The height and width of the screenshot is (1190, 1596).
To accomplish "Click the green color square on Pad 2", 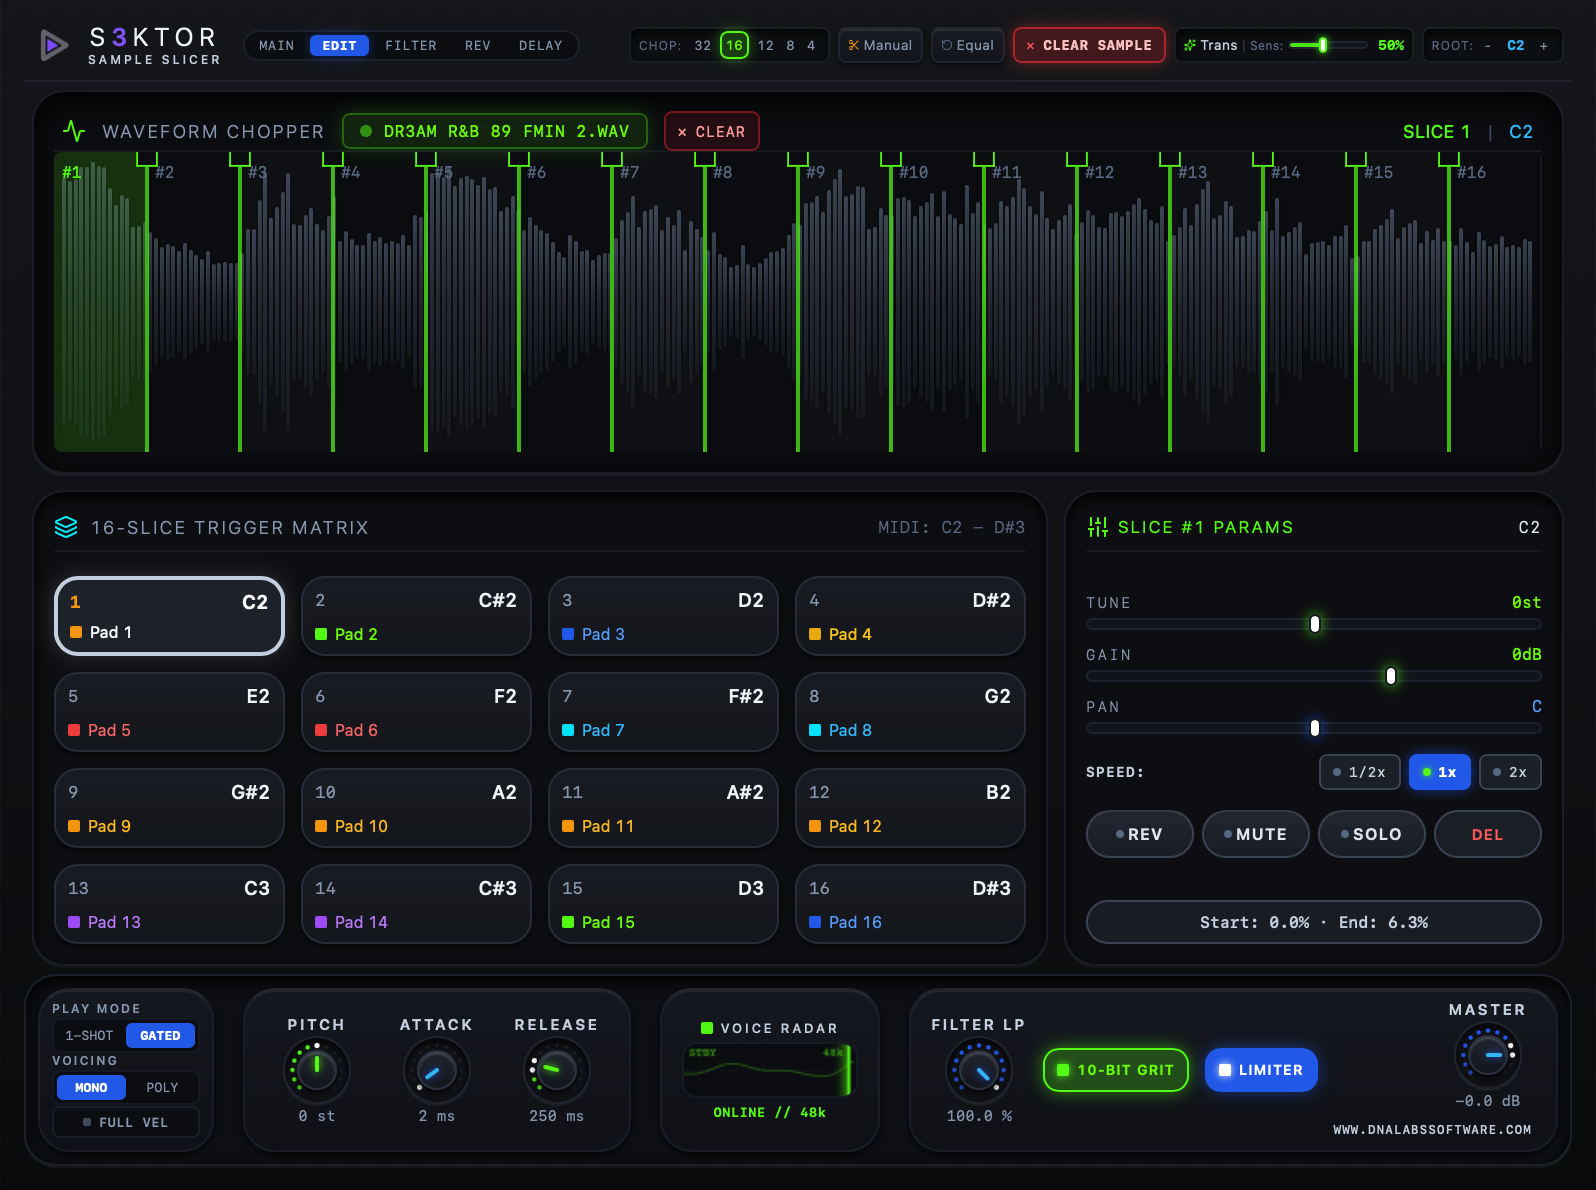I will click(x=321, y=634).
